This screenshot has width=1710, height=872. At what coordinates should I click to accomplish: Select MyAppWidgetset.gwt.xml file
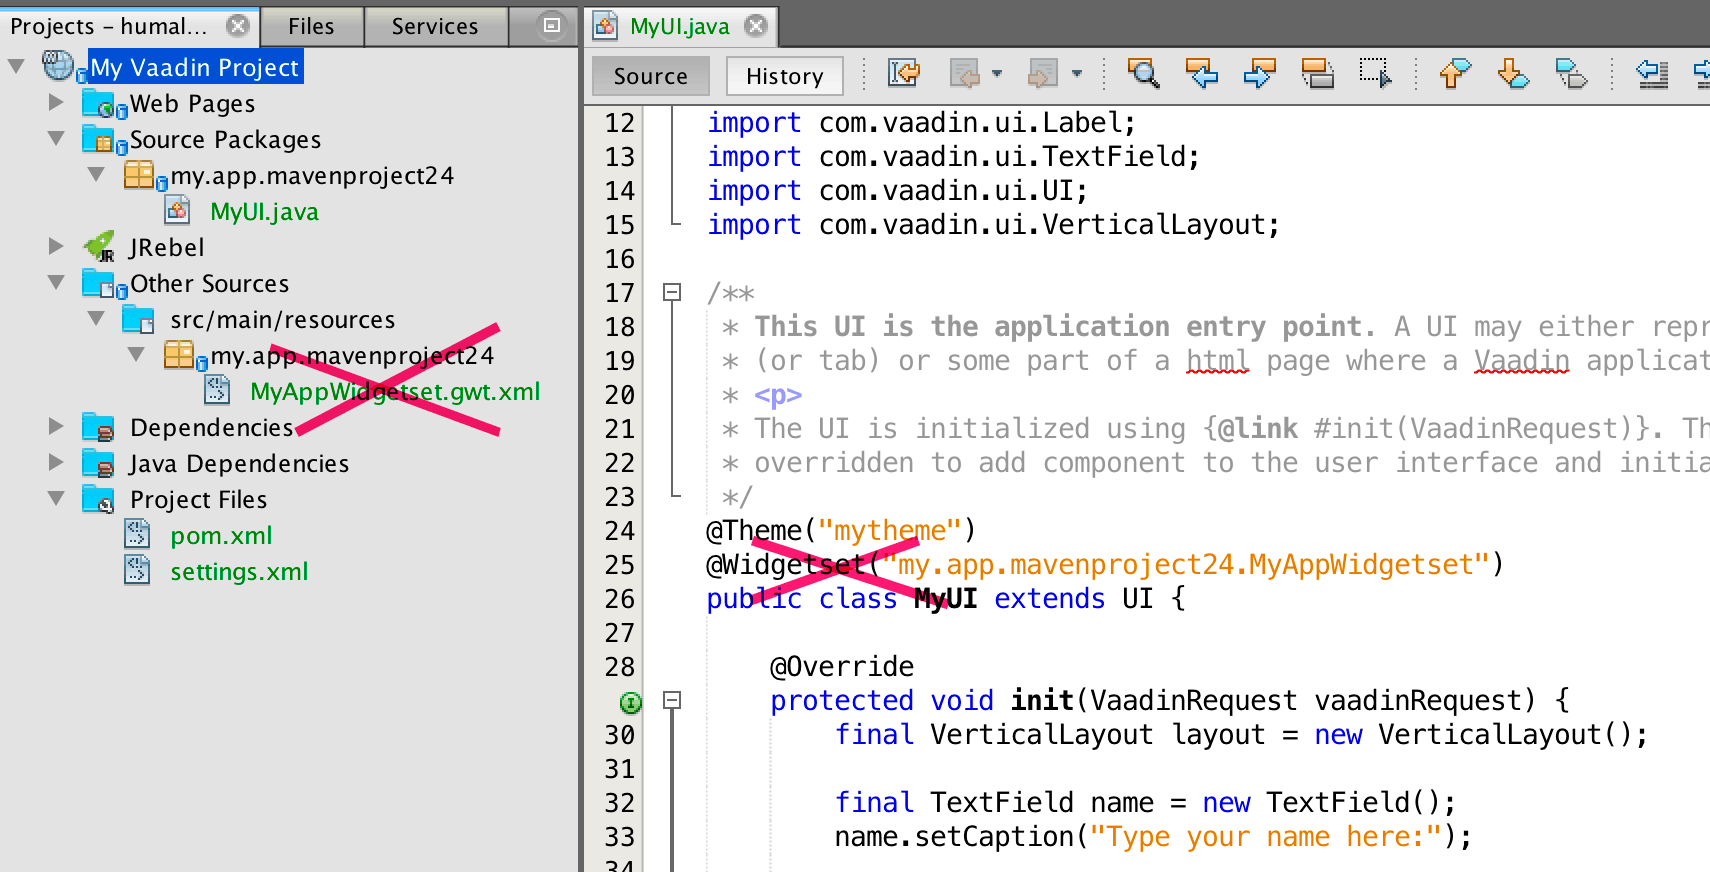point(395,392)
